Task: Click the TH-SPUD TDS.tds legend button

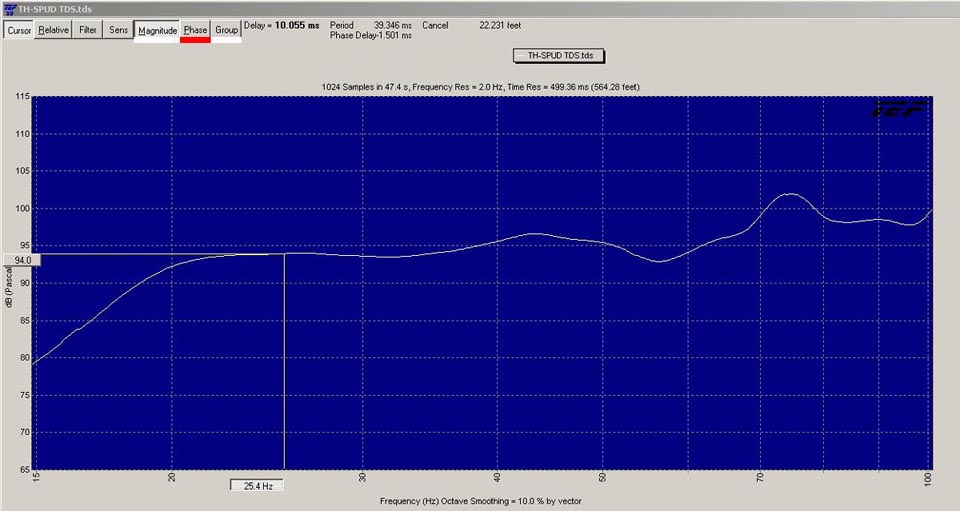Action: [558, 55]
